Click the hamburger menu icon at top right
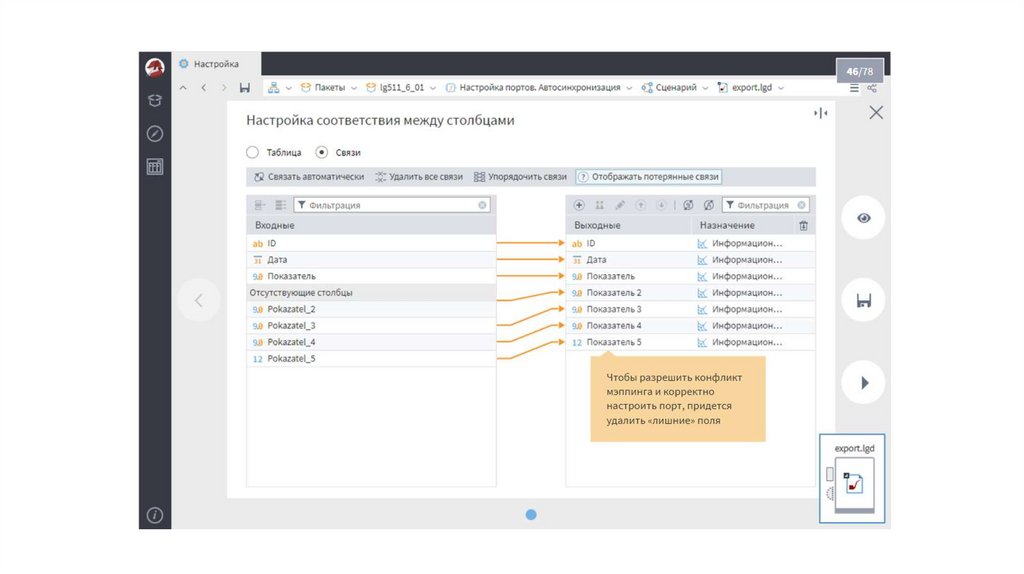 [x=854, y=88]
